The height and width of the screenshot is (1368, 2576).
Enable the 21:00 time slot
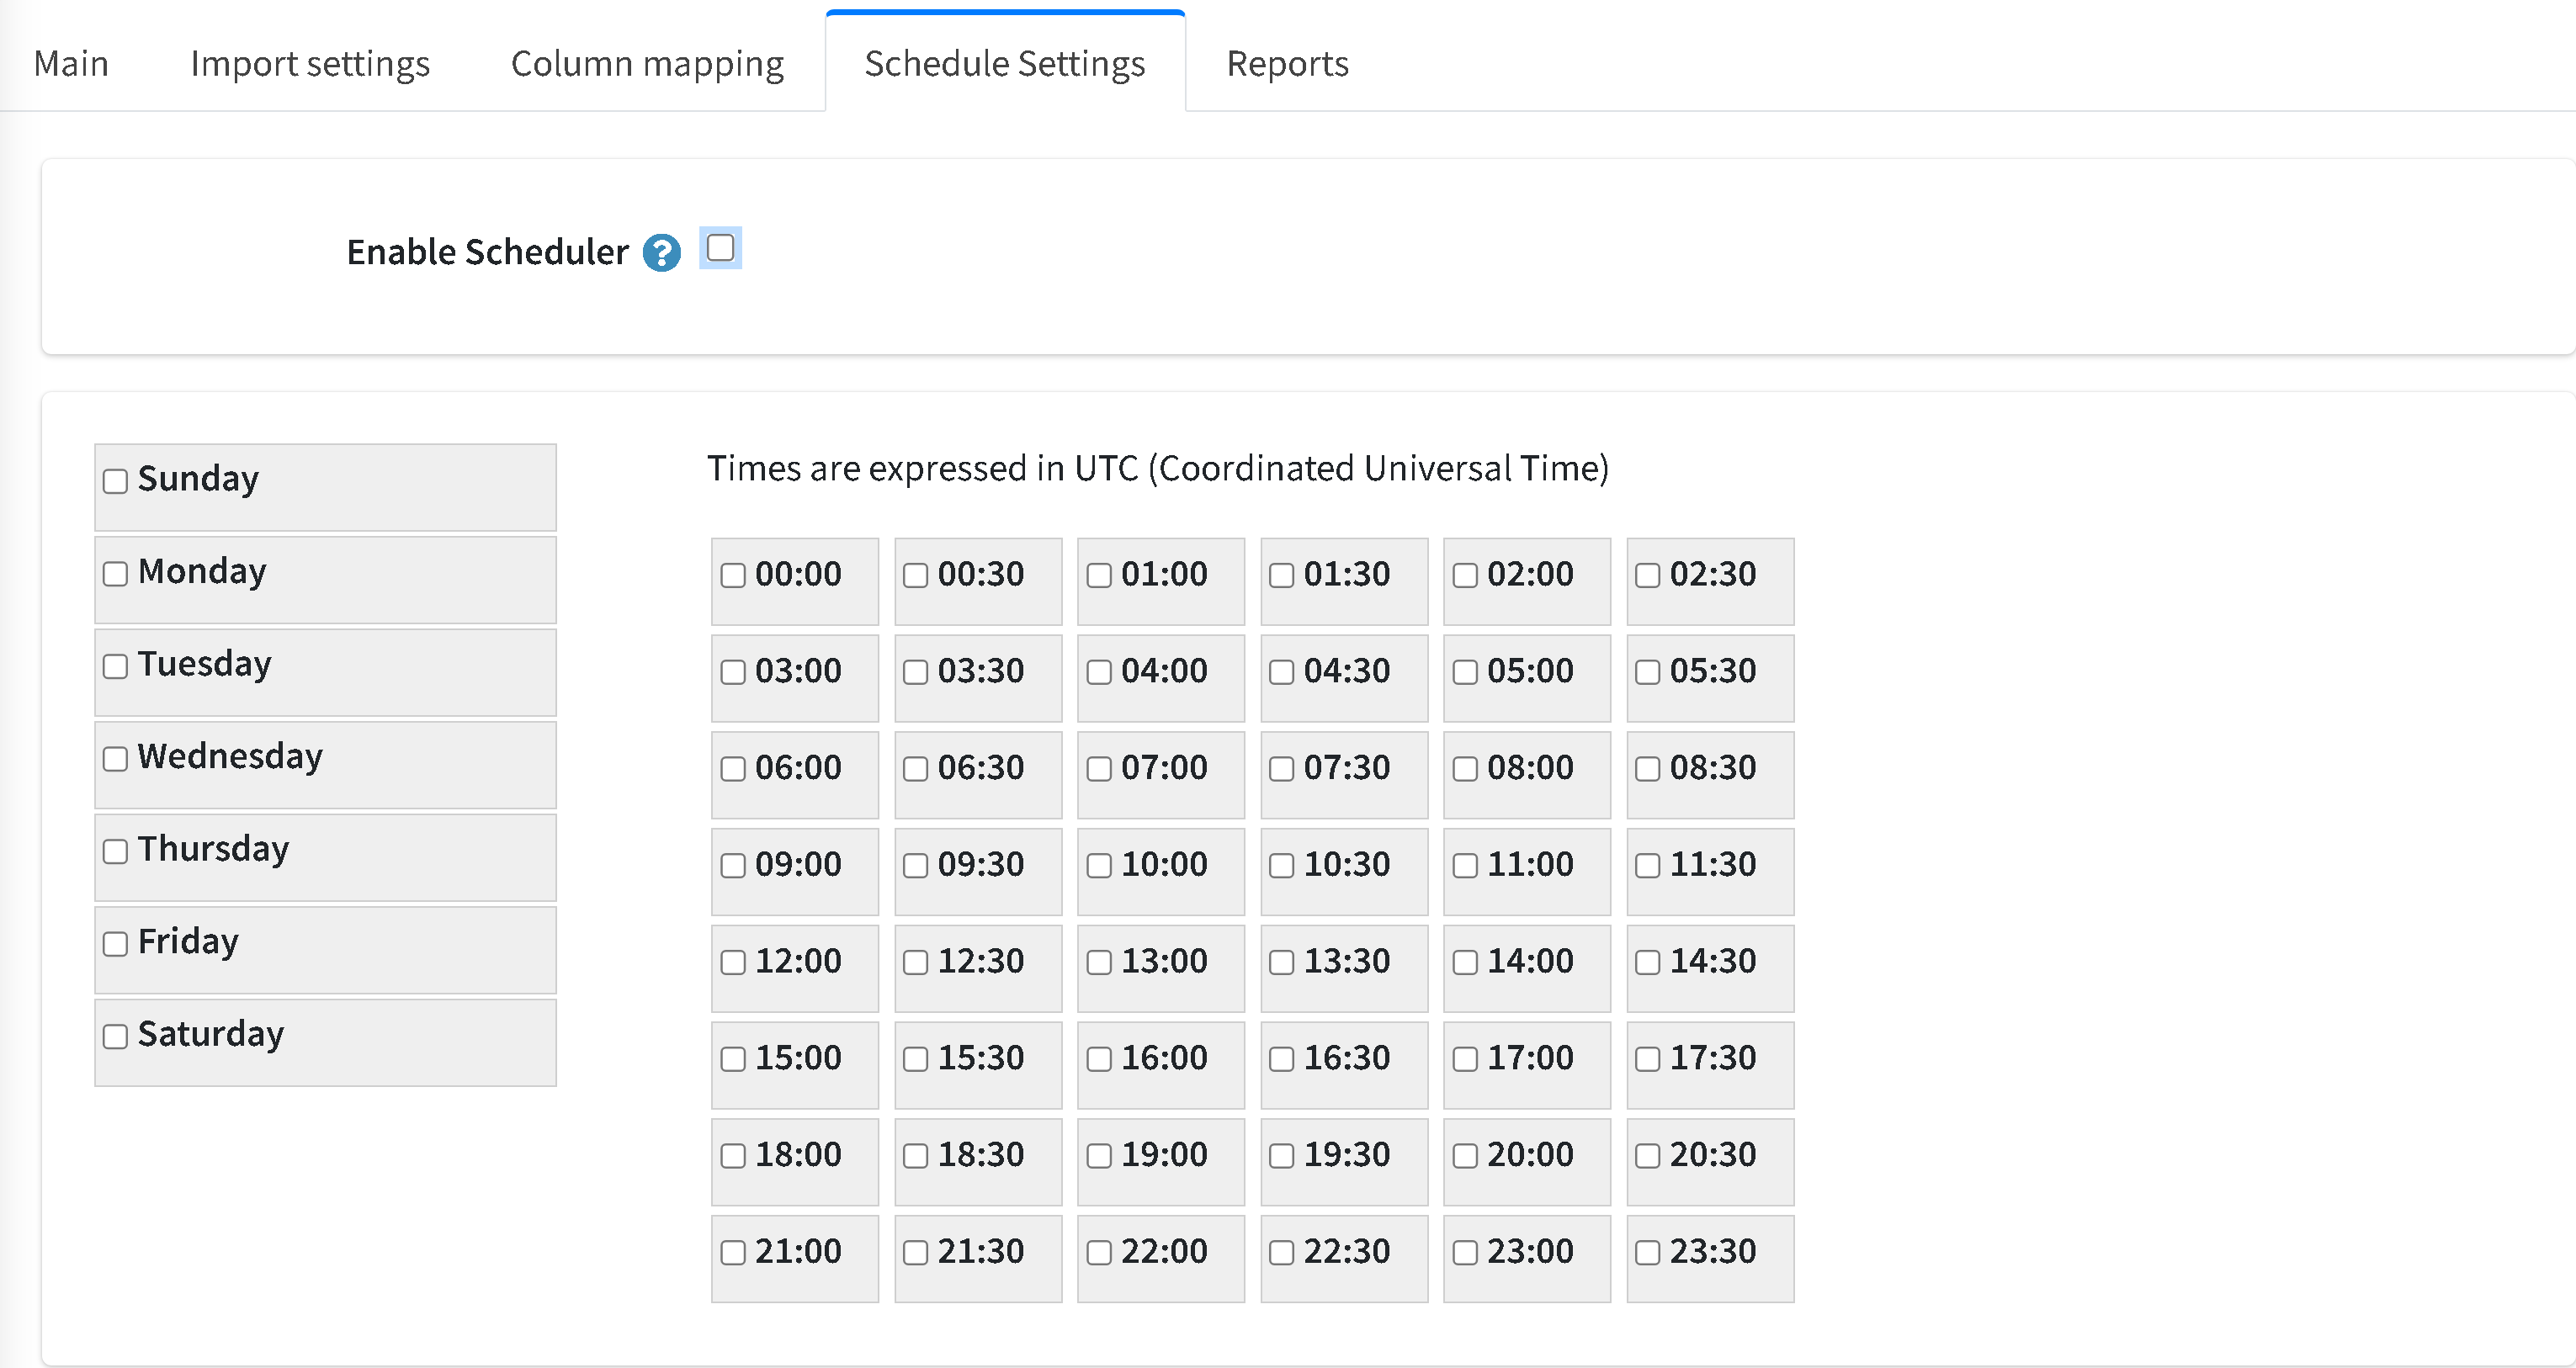tap(733, 1254)
